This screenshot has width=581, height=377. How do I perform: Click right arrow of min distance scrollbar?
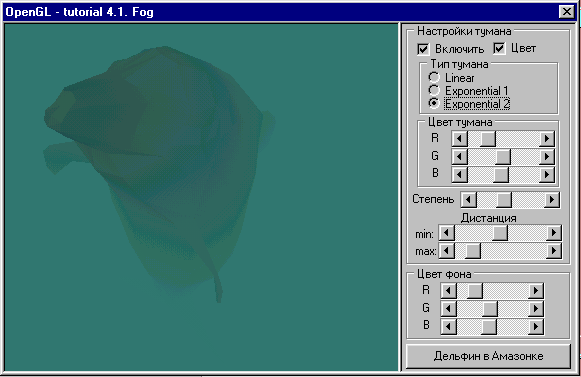point(554,233)
